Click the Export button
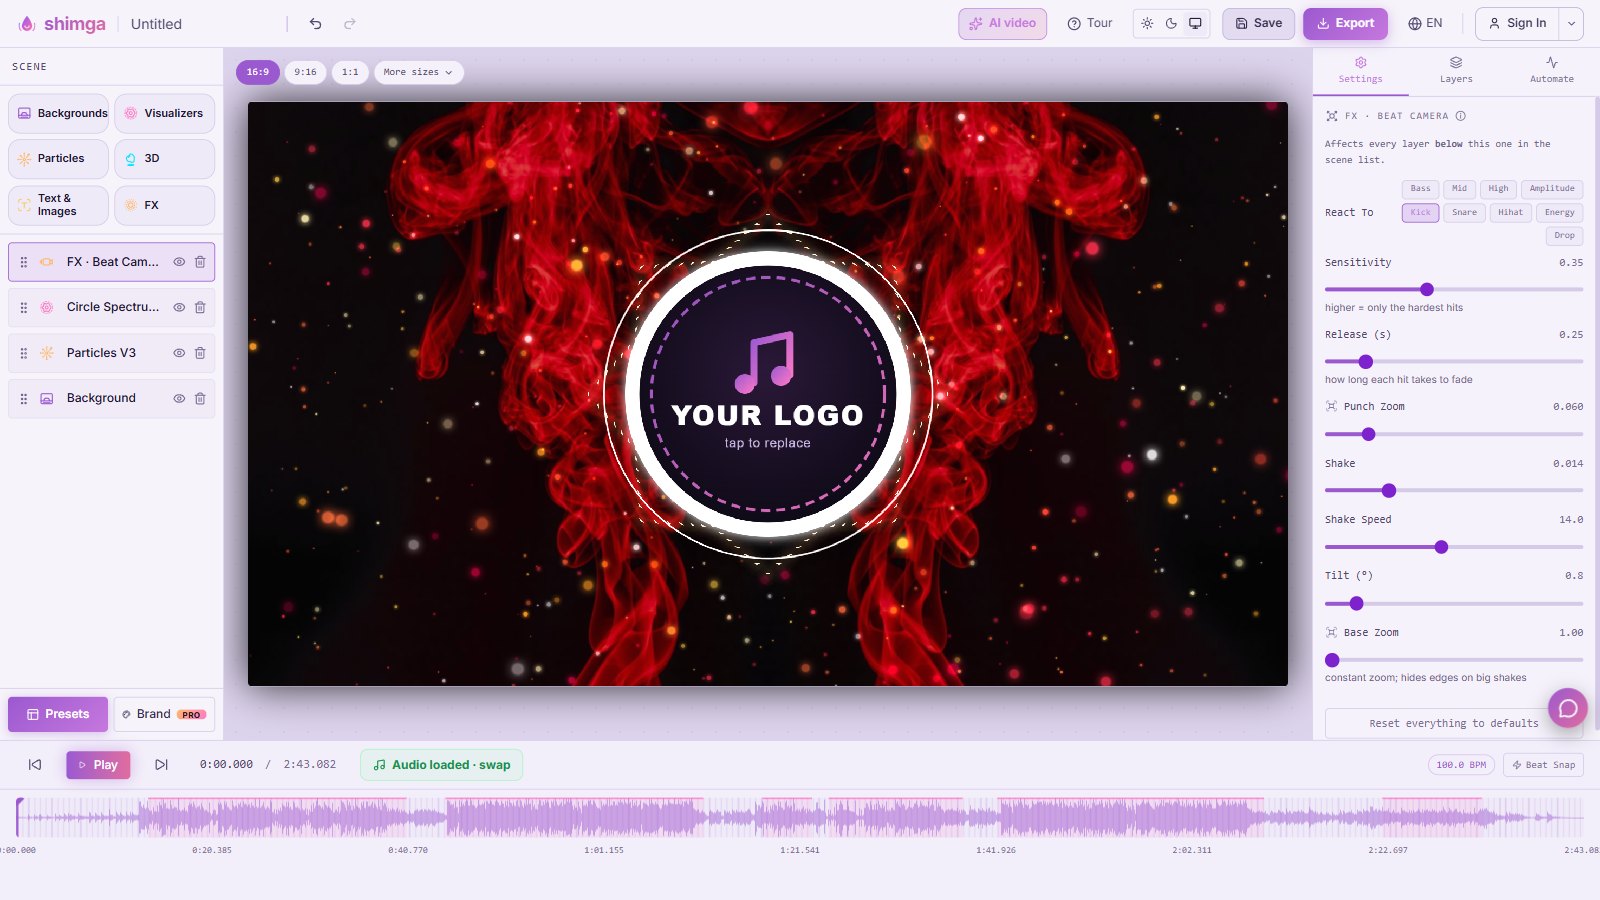The height and width of the screenshot is (900, 1600). coord(1345,23)
